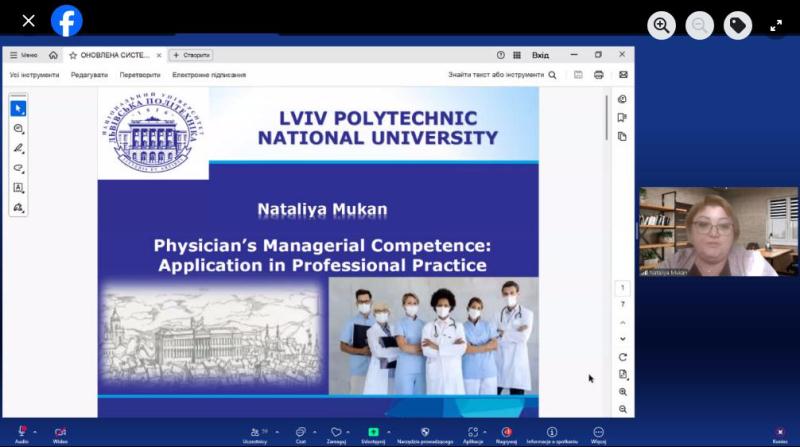Image resolution: width=800 pixels, height=447 pixels.
Task: Click Facebook viewer zoom-in magnifier button
Action: (661, 25)
